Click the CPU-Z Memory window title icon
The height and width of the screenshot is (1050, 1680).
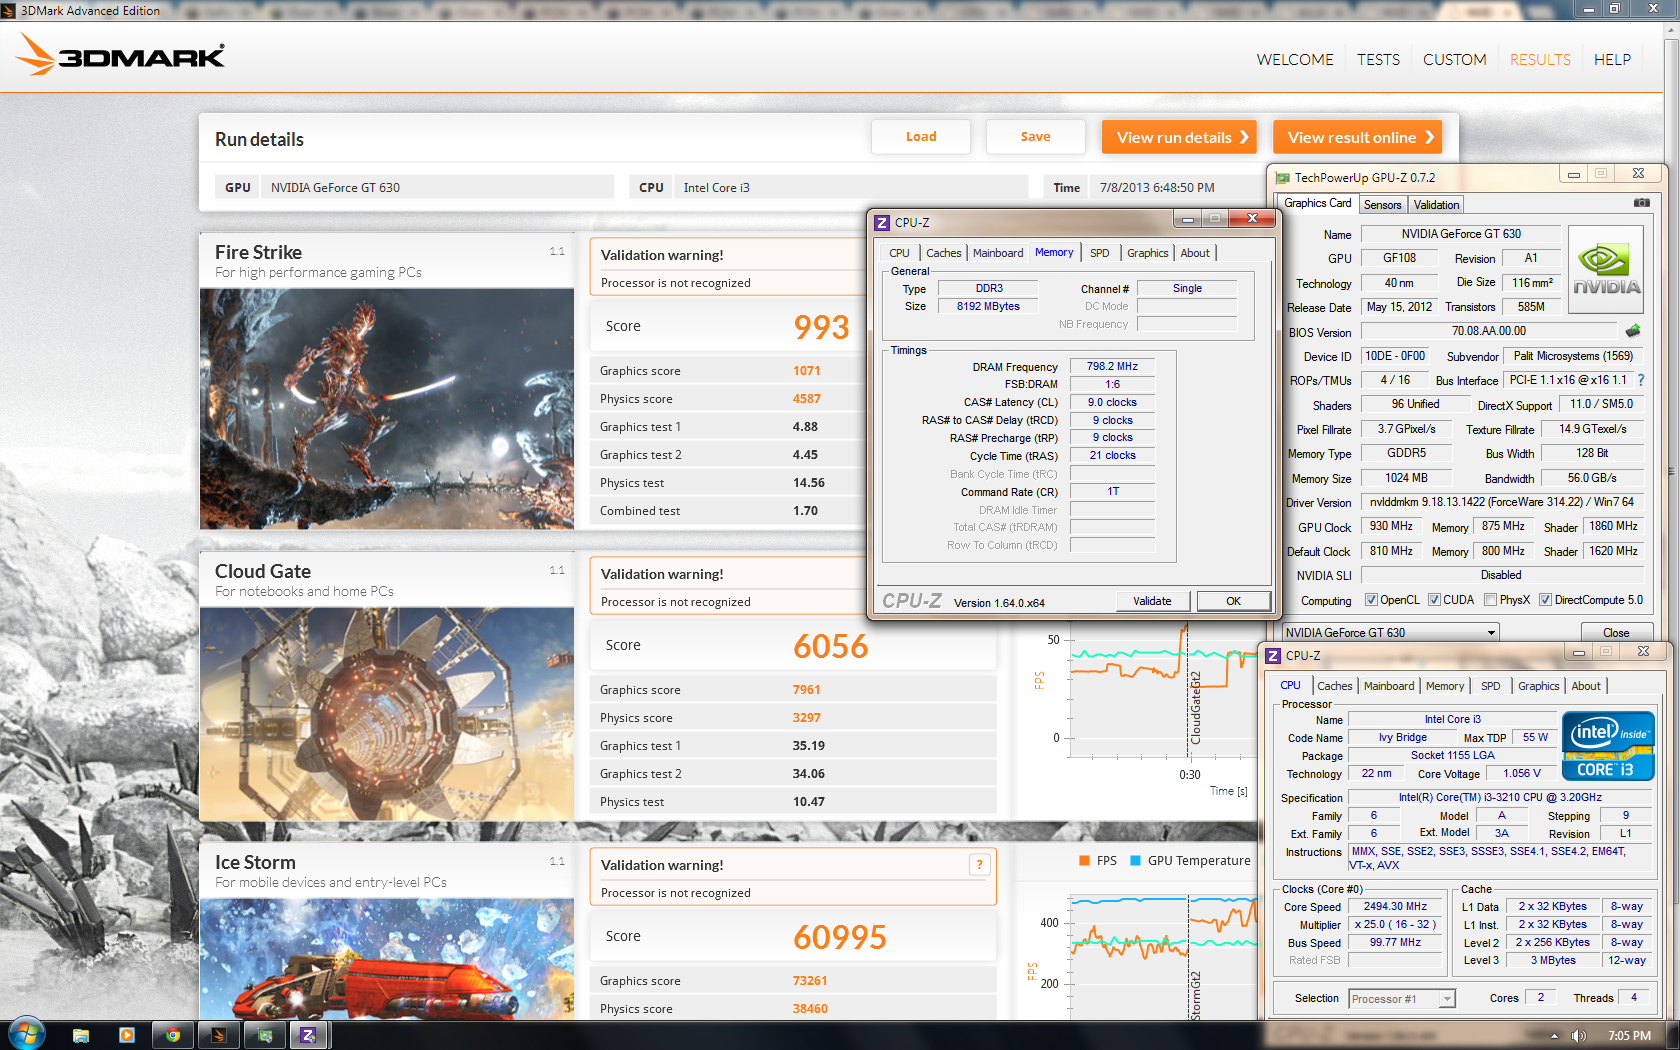[x=882, y=223]
